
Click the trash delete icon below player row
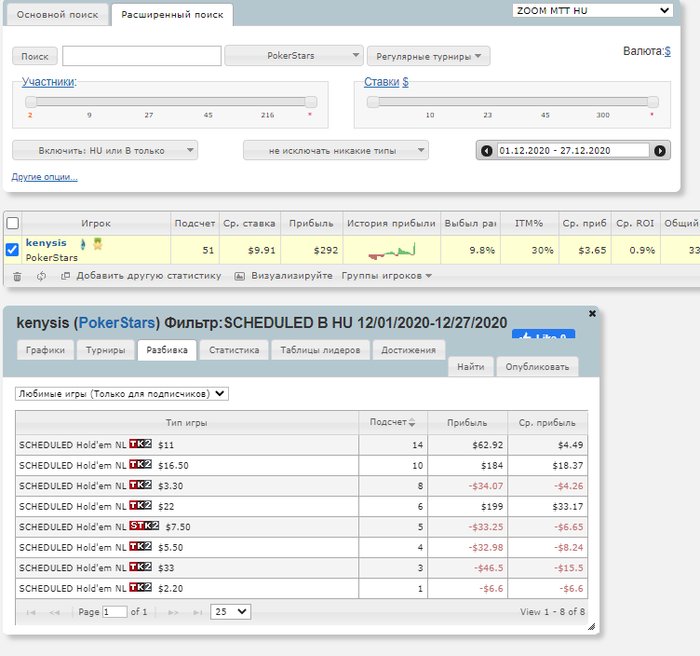point(16,276)
